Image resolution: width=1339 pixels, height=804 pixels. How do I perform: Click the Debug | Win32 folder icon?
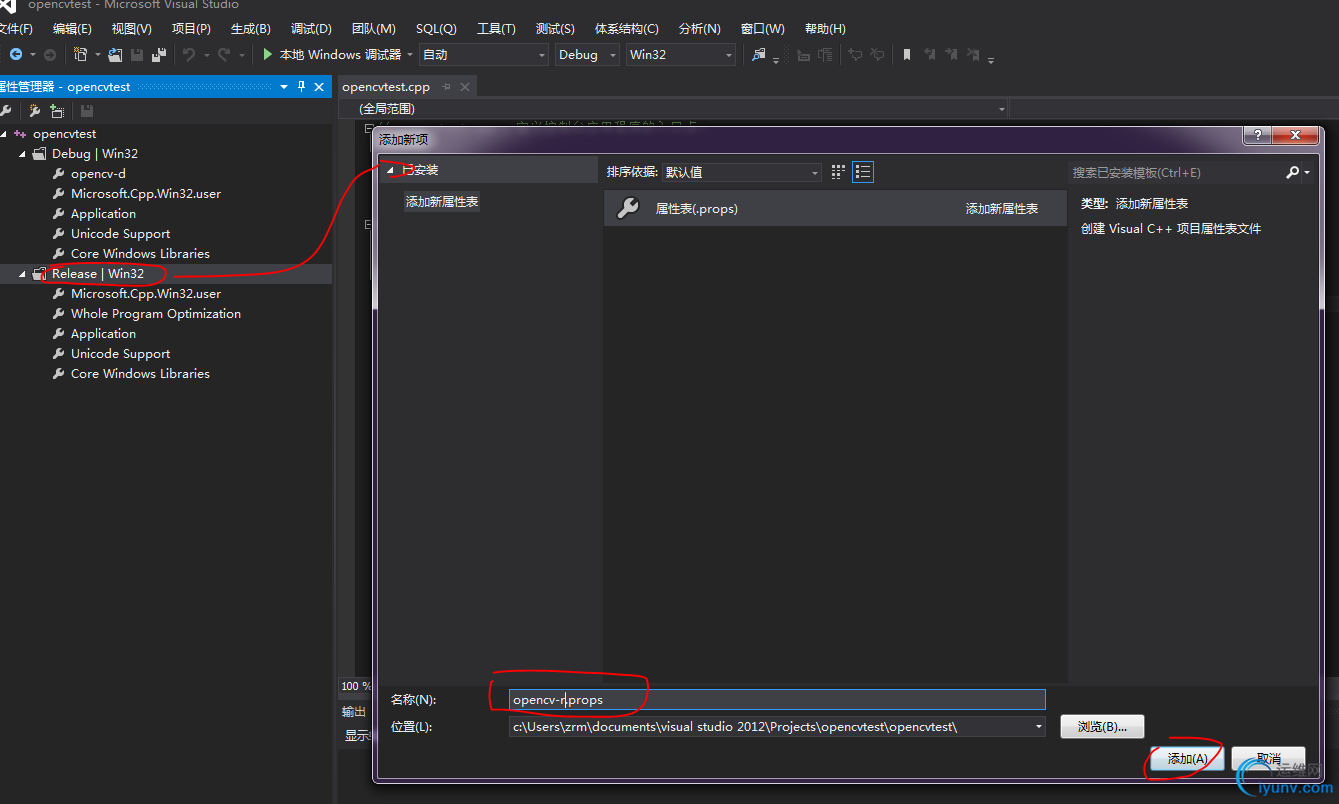point(40,154)
